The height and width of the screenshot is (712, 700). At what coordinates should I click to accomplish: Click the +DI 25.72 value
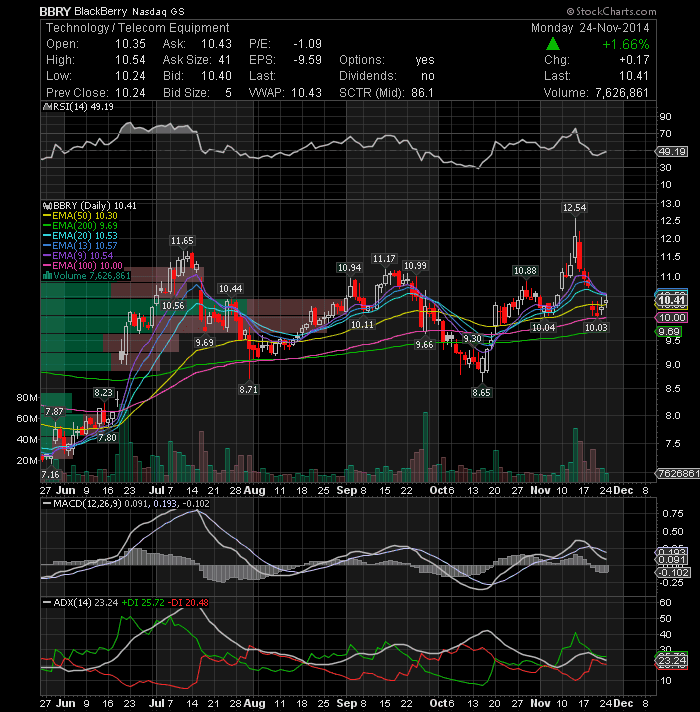click(143, 603)
